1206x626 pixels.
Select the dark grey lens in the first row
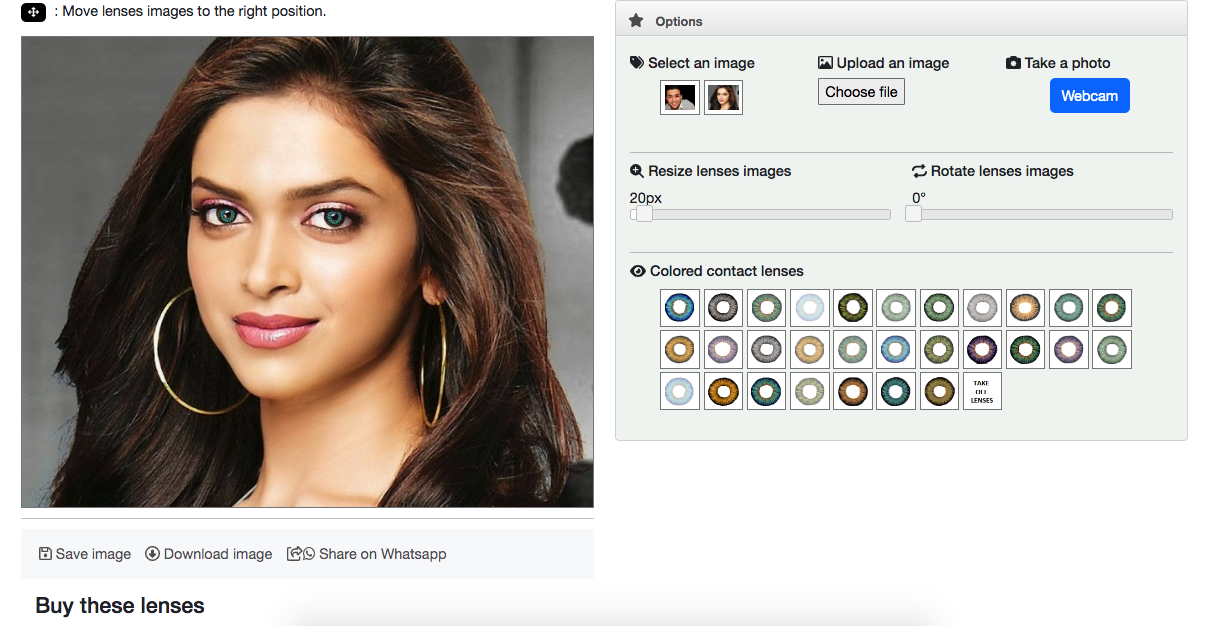click(724, 308)
